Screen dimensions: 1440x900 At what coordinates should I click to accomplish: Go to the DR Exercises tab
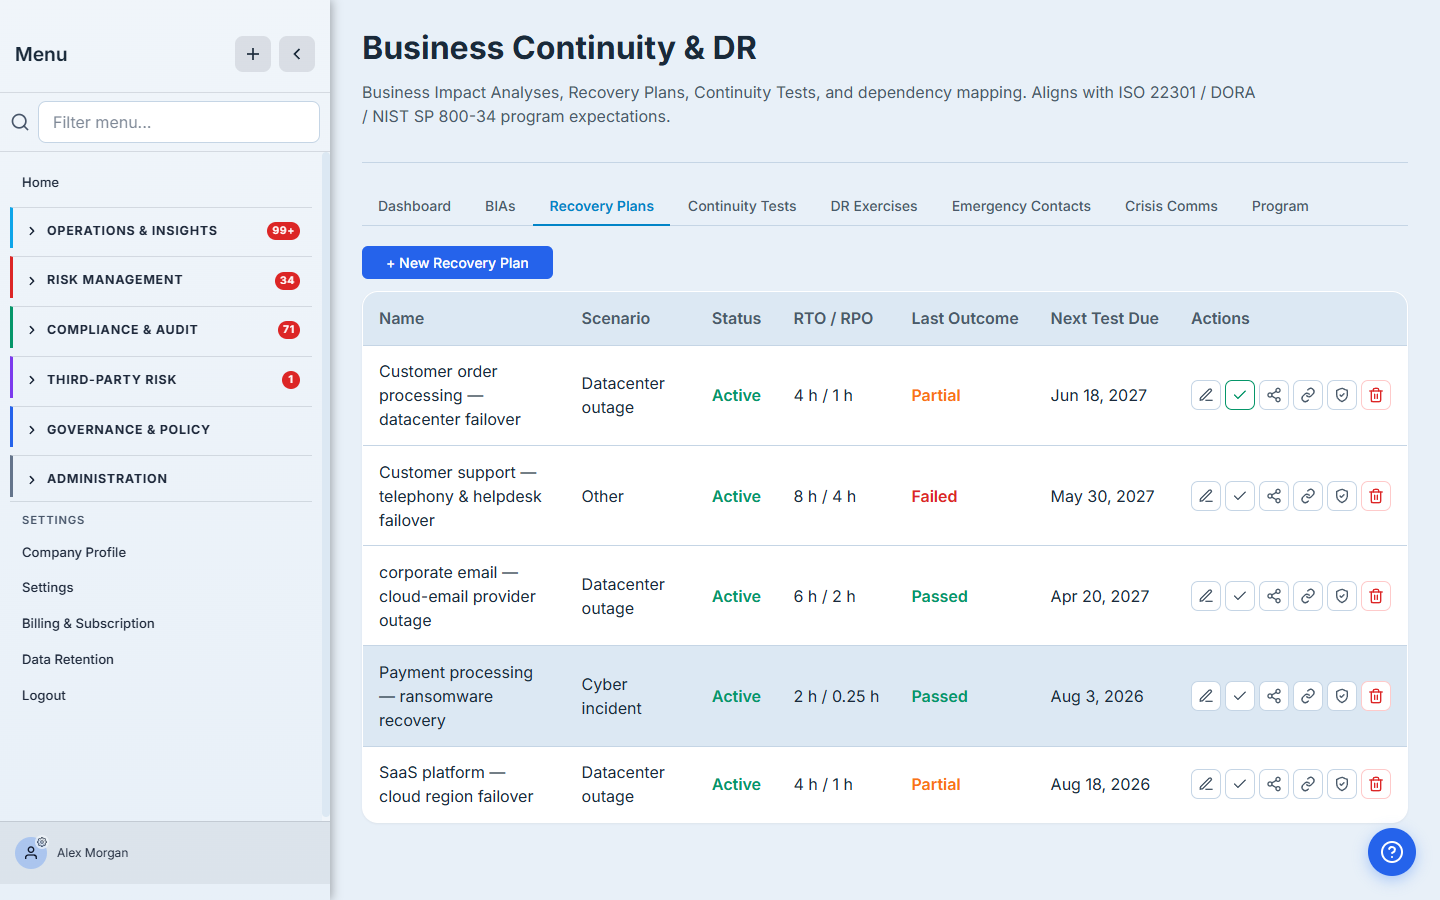coord(874,206)
